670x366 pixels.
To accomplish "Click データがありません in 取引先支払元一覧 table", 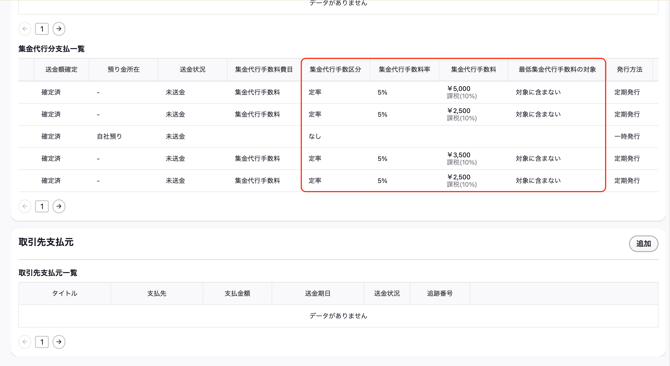I will [x=338, y=316].
